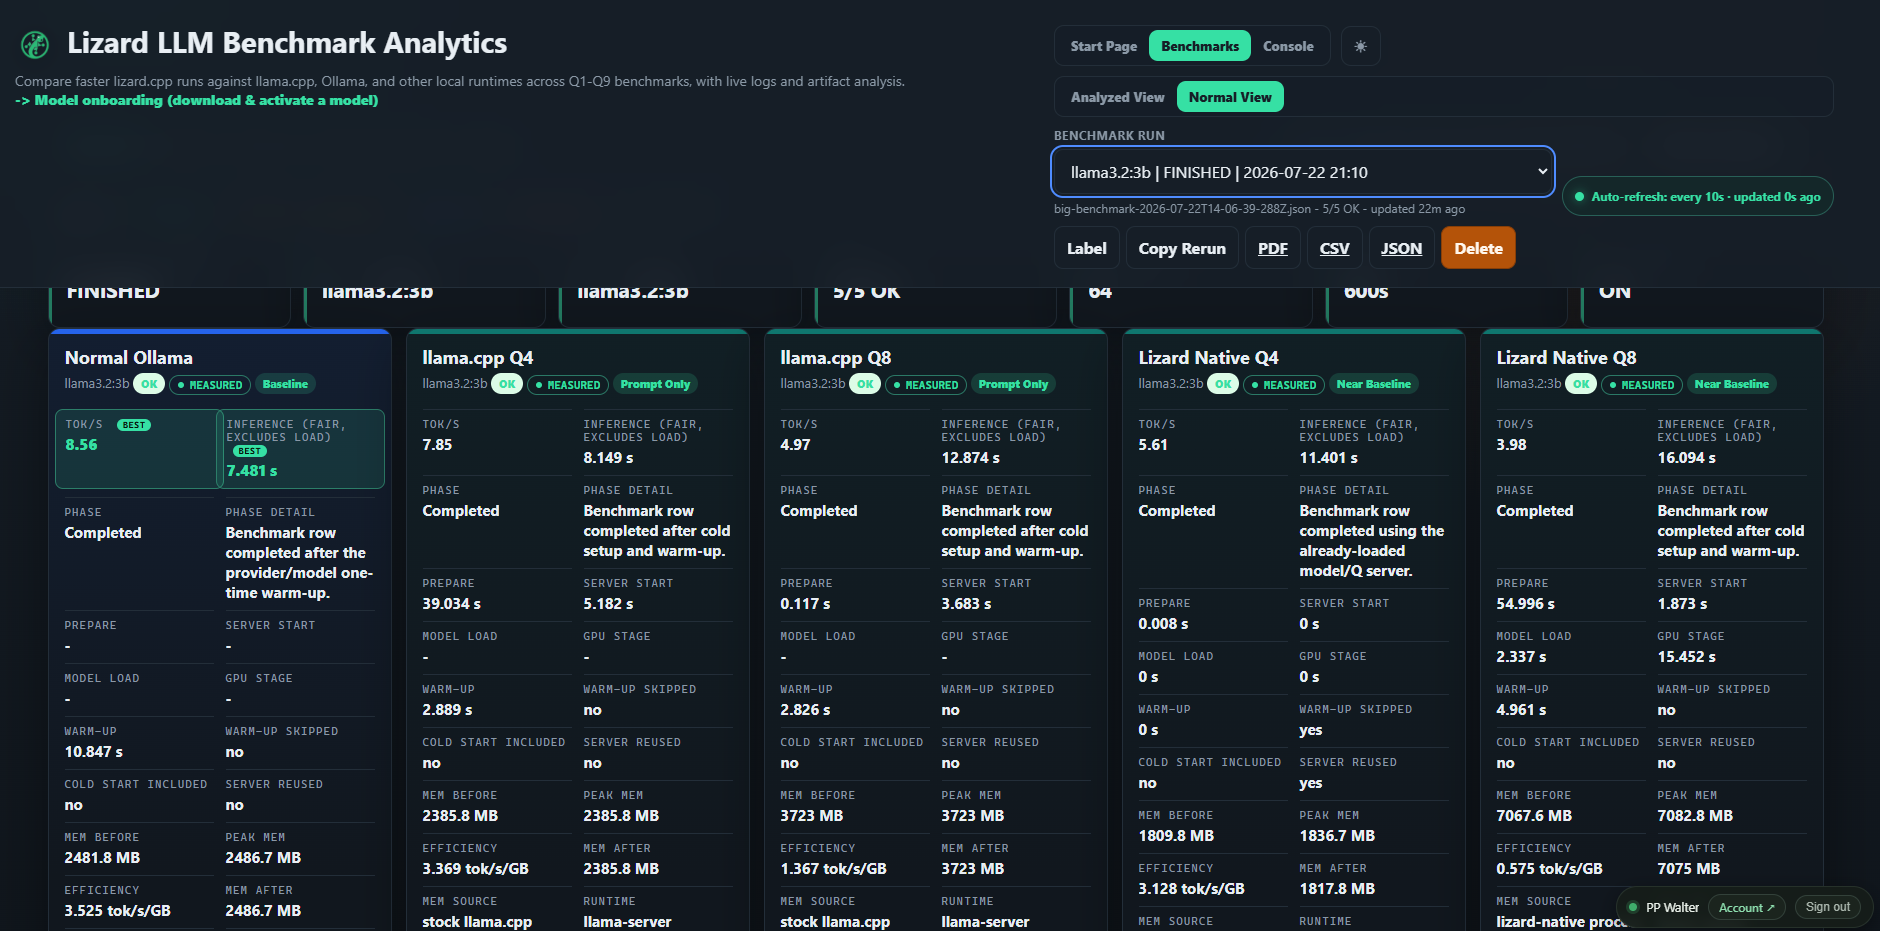The width and height of the screenshot is (1880, 931).
Task: Click the OK badge on Normal Ollama
Action: [x=149, y=384]
